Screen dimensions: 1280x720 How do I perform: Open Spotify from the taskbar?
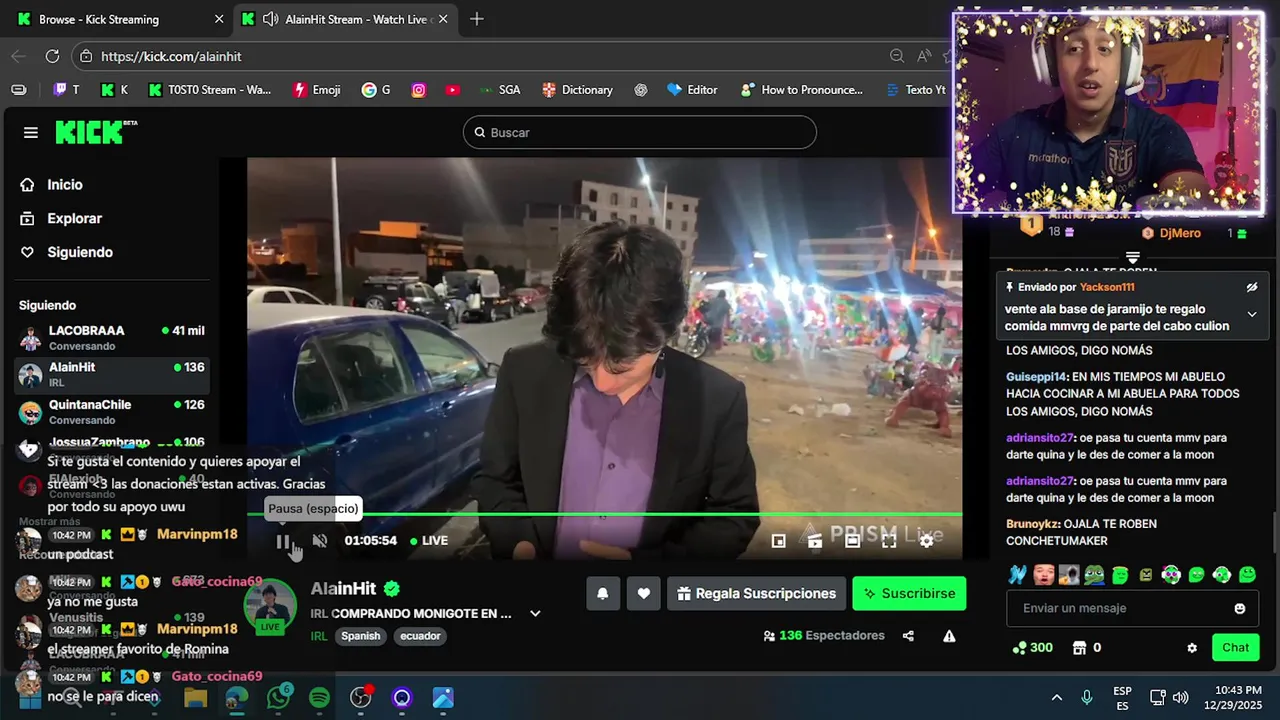click(x=319, y=698)
